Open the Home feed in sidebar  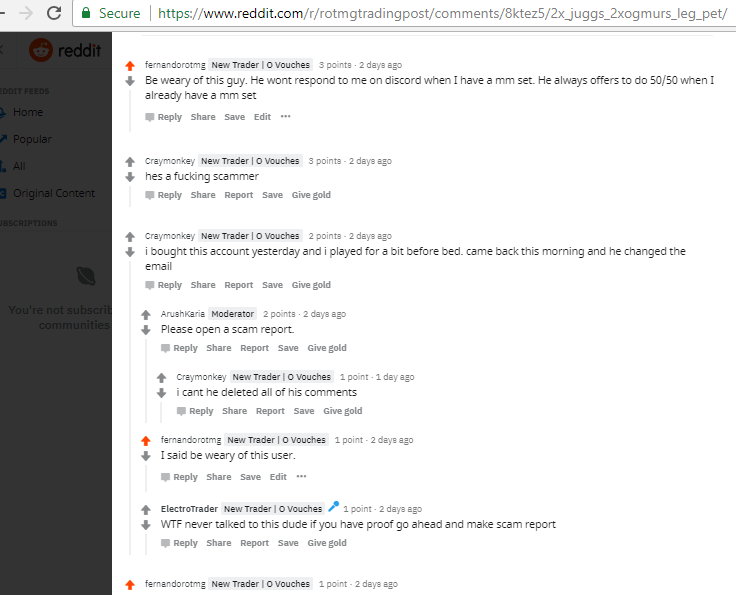coord(28,112)
